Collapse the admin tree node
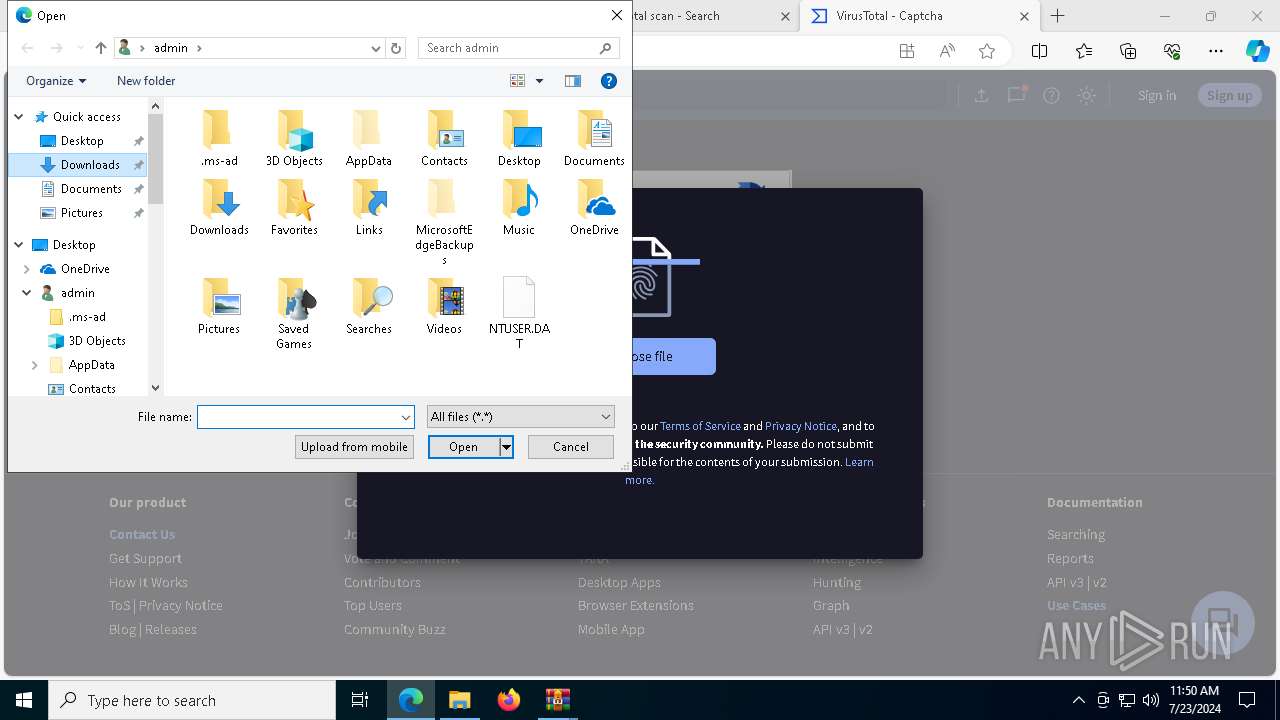The height and width of the screenshot is (720, 1280). (27, 293)
